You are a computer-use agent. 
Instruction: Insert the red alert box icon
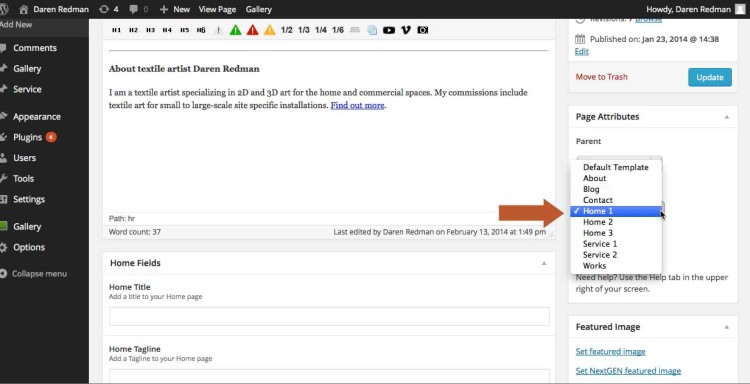point(253,30)
